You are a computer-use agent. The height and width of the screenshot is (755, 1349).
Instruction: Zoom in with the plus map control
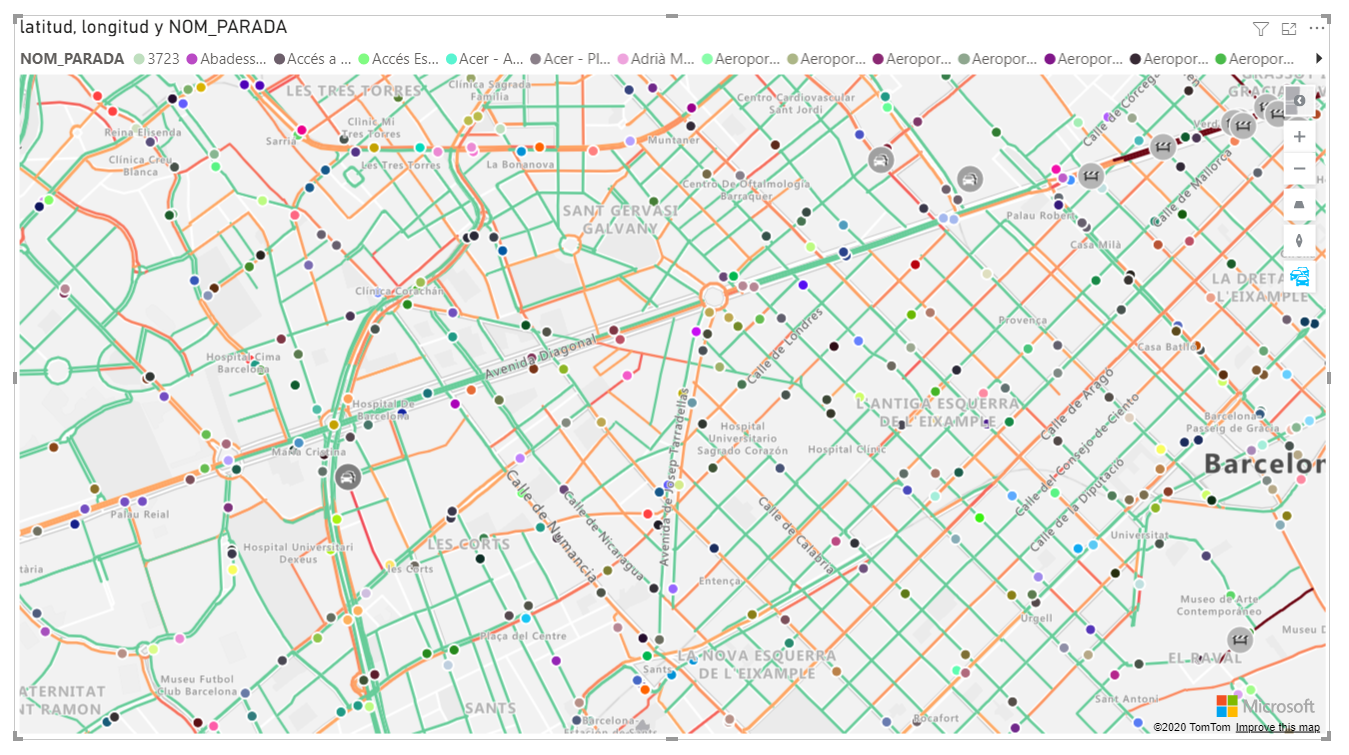click(x=1299, y=137)
